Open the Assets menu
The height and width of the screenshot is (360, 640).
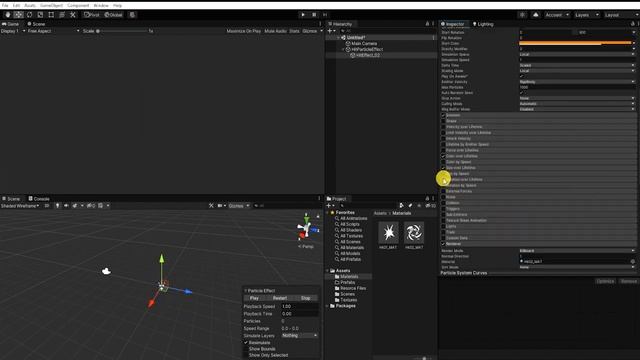tap(30, 5)
